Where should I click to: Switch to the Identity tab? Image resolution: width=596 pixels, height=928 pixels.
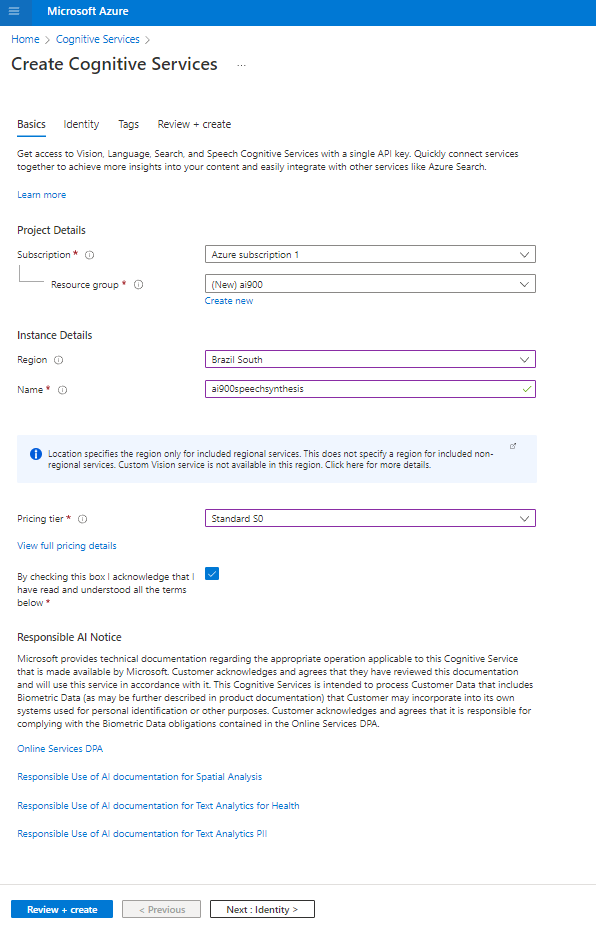[80, 124]
